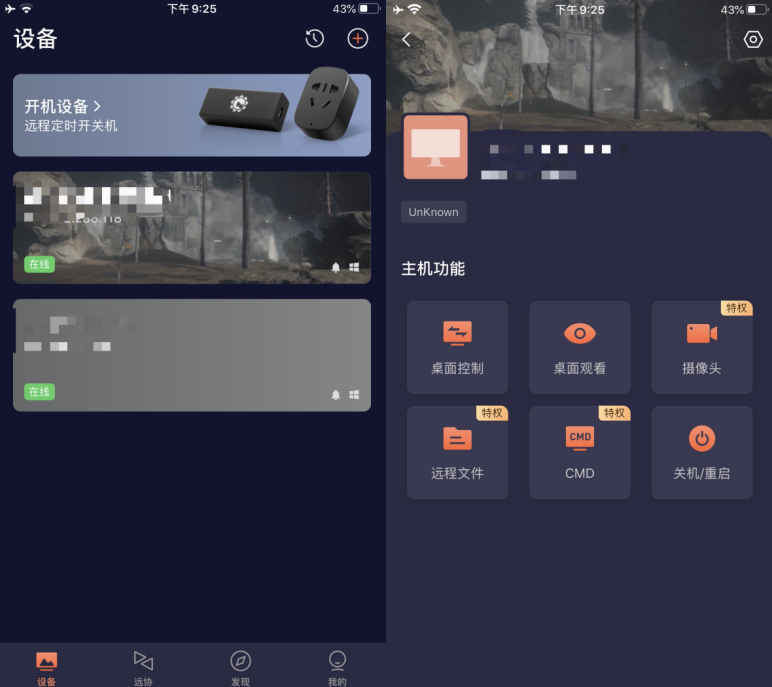Start 桌面观看 desktop viewing

(x=579, y=347)
